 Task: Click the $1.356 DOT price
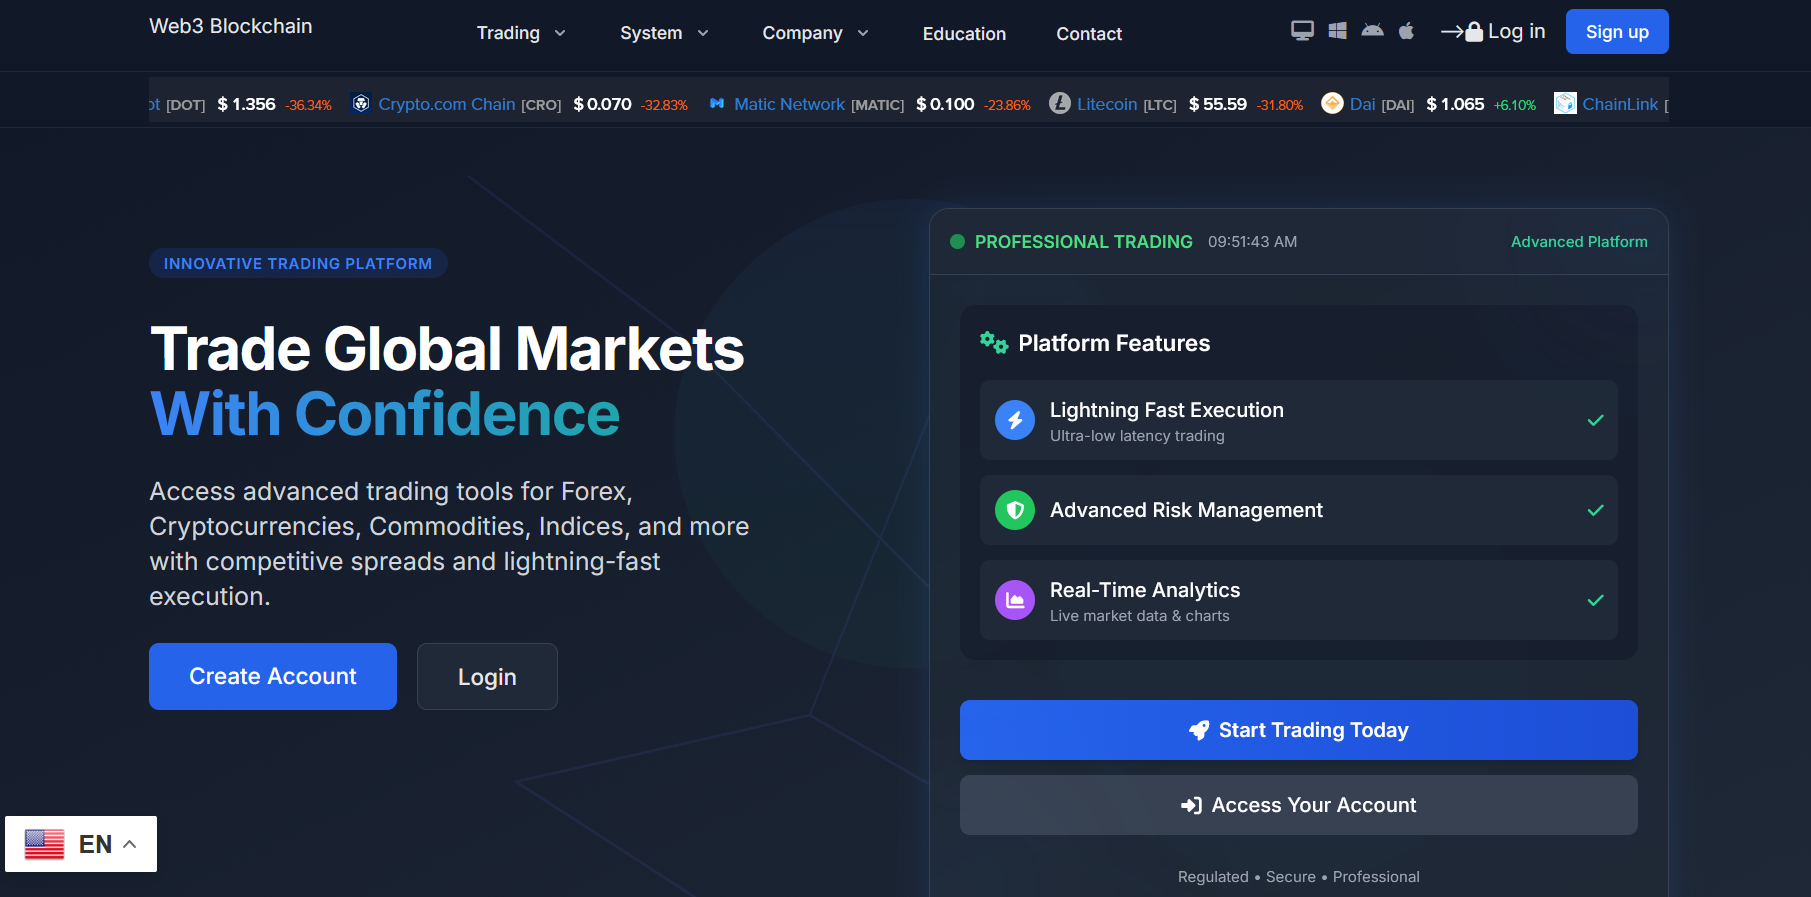[x=246, y=104]
